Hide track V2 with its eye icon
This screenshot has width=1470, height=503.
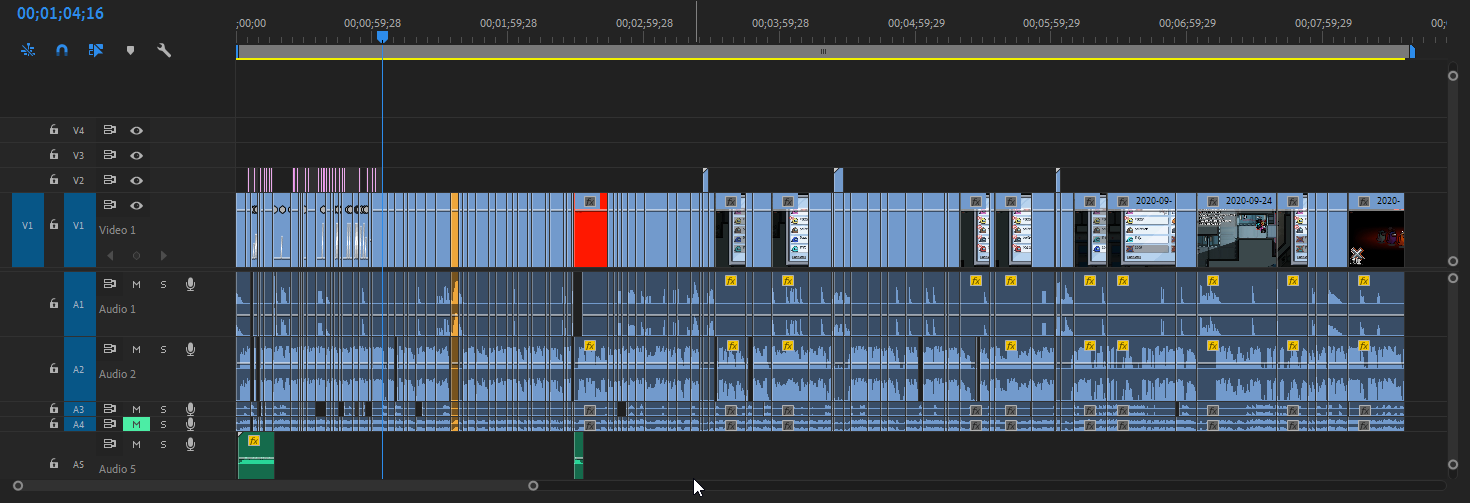136,180
